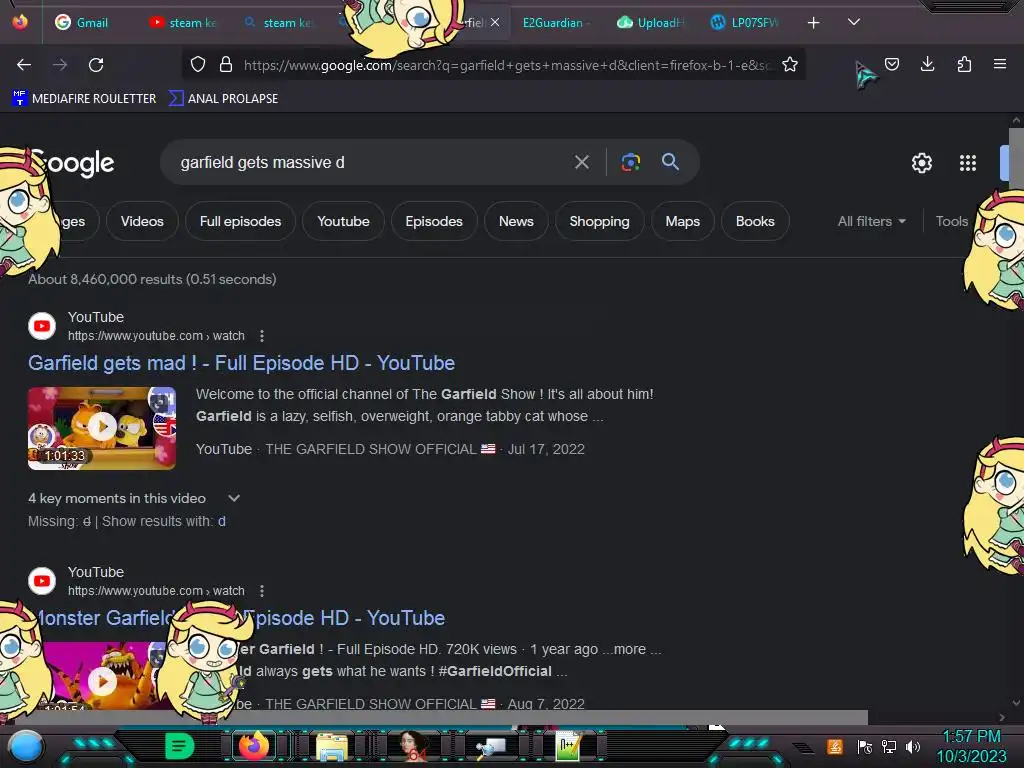Open the second result's YouTube favicon

pyautogui.click(x=42, y=581)
